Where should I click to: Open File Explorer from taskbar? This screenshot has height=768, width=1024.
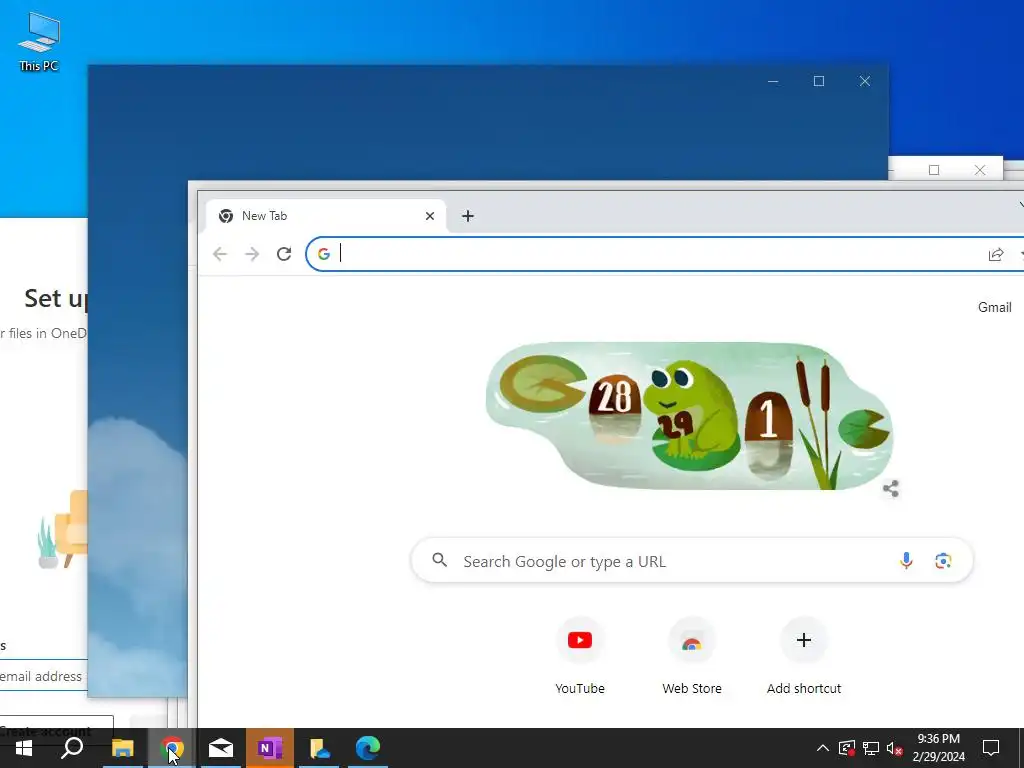tap(123, 748)
